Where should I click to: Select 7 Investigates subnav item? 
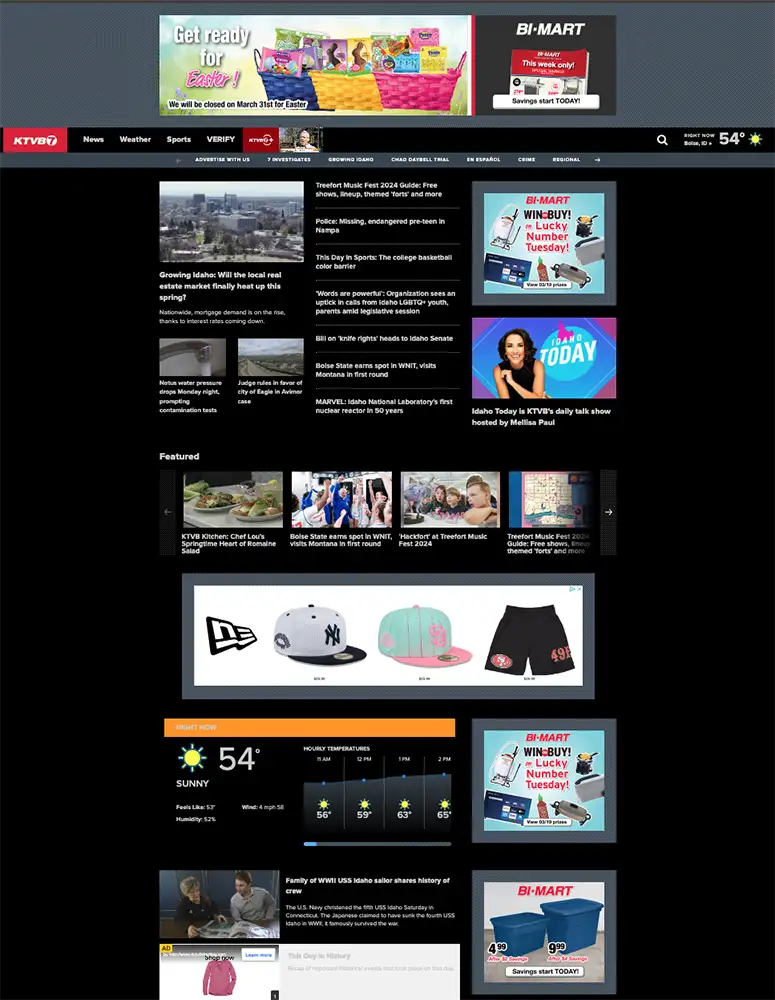point(289,159)
